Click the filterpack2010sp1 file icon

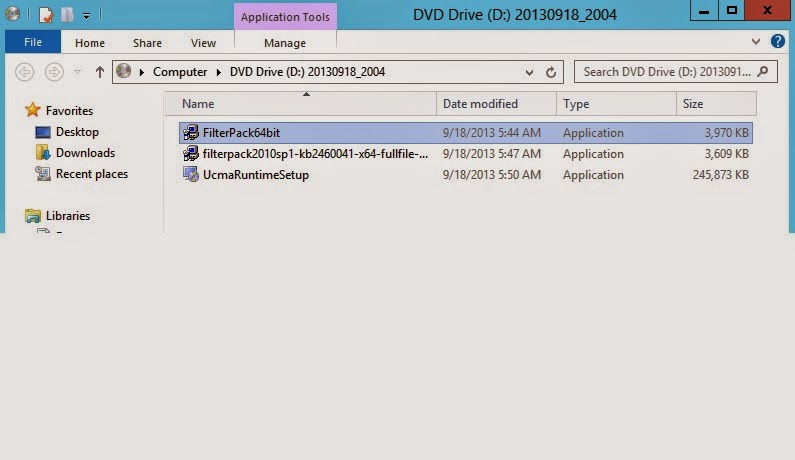pyautogui.click(x=191, y=154)
